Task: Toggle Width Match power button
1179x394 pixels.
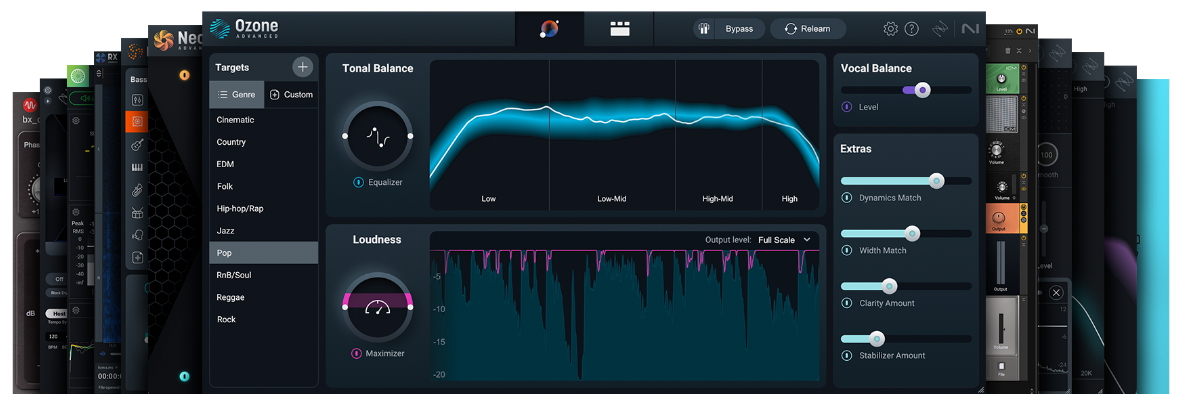Action: click(847, 250)
